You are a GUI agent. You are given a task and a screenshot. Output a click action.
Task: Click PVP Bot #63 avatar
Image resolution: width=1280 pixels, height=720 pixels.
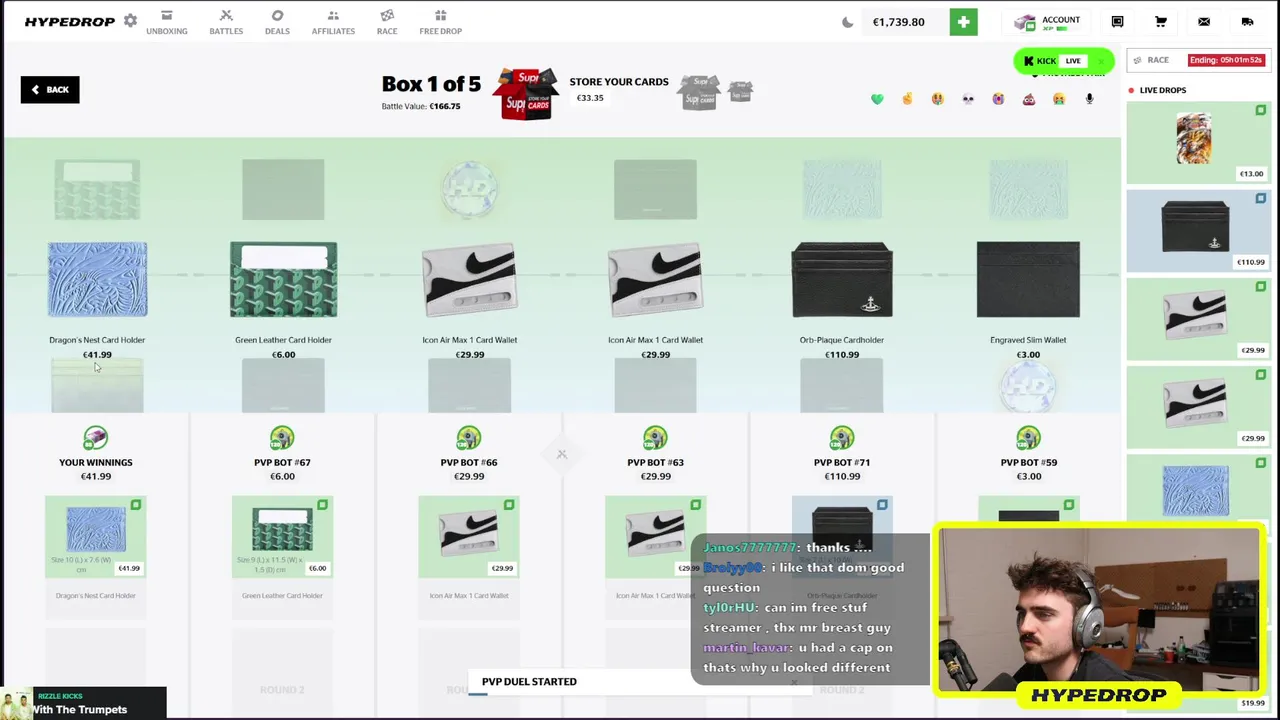point(655,438)
